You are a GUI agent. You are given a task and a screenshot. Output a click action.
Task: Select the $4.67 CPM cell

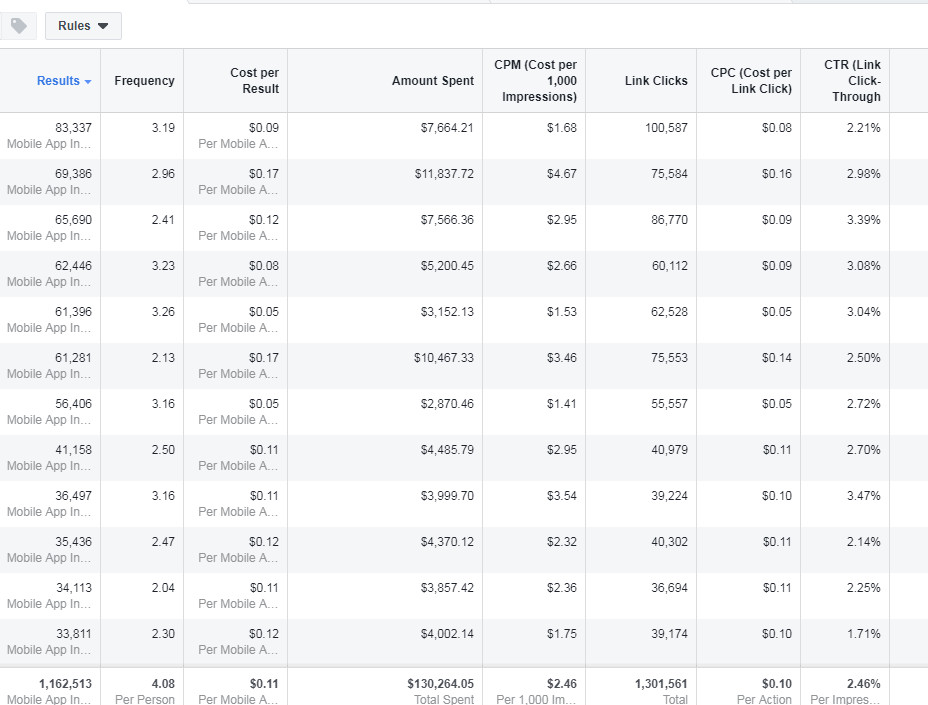coord(561,174)
